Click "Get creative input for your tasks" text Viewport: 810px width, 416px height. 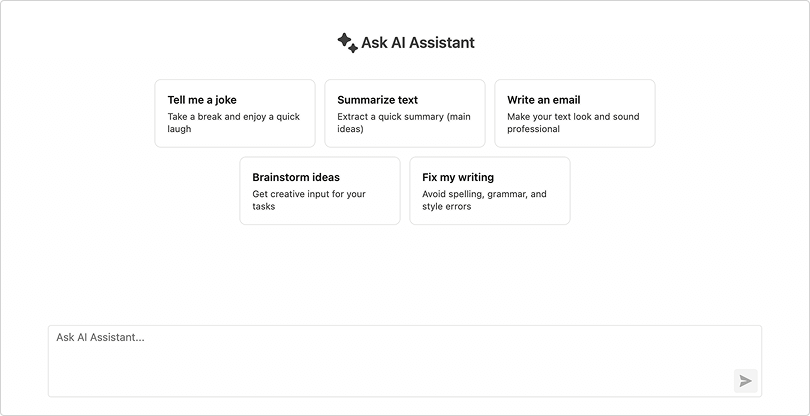tap(309, 200)
